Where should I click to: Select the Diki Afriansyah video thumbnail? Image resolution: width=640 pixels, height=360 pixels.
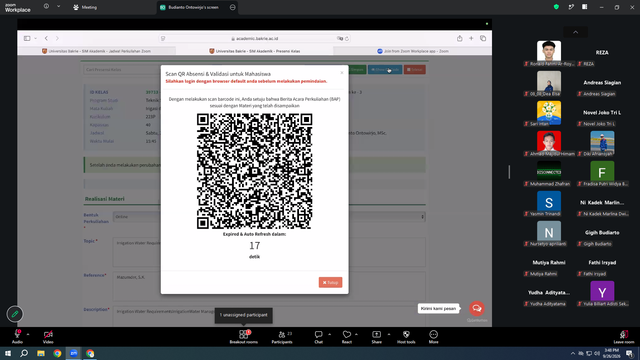pos(602,141)
